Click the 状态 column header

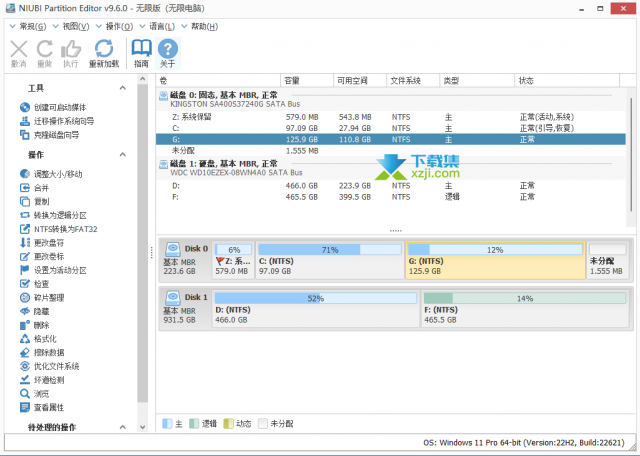567,80
